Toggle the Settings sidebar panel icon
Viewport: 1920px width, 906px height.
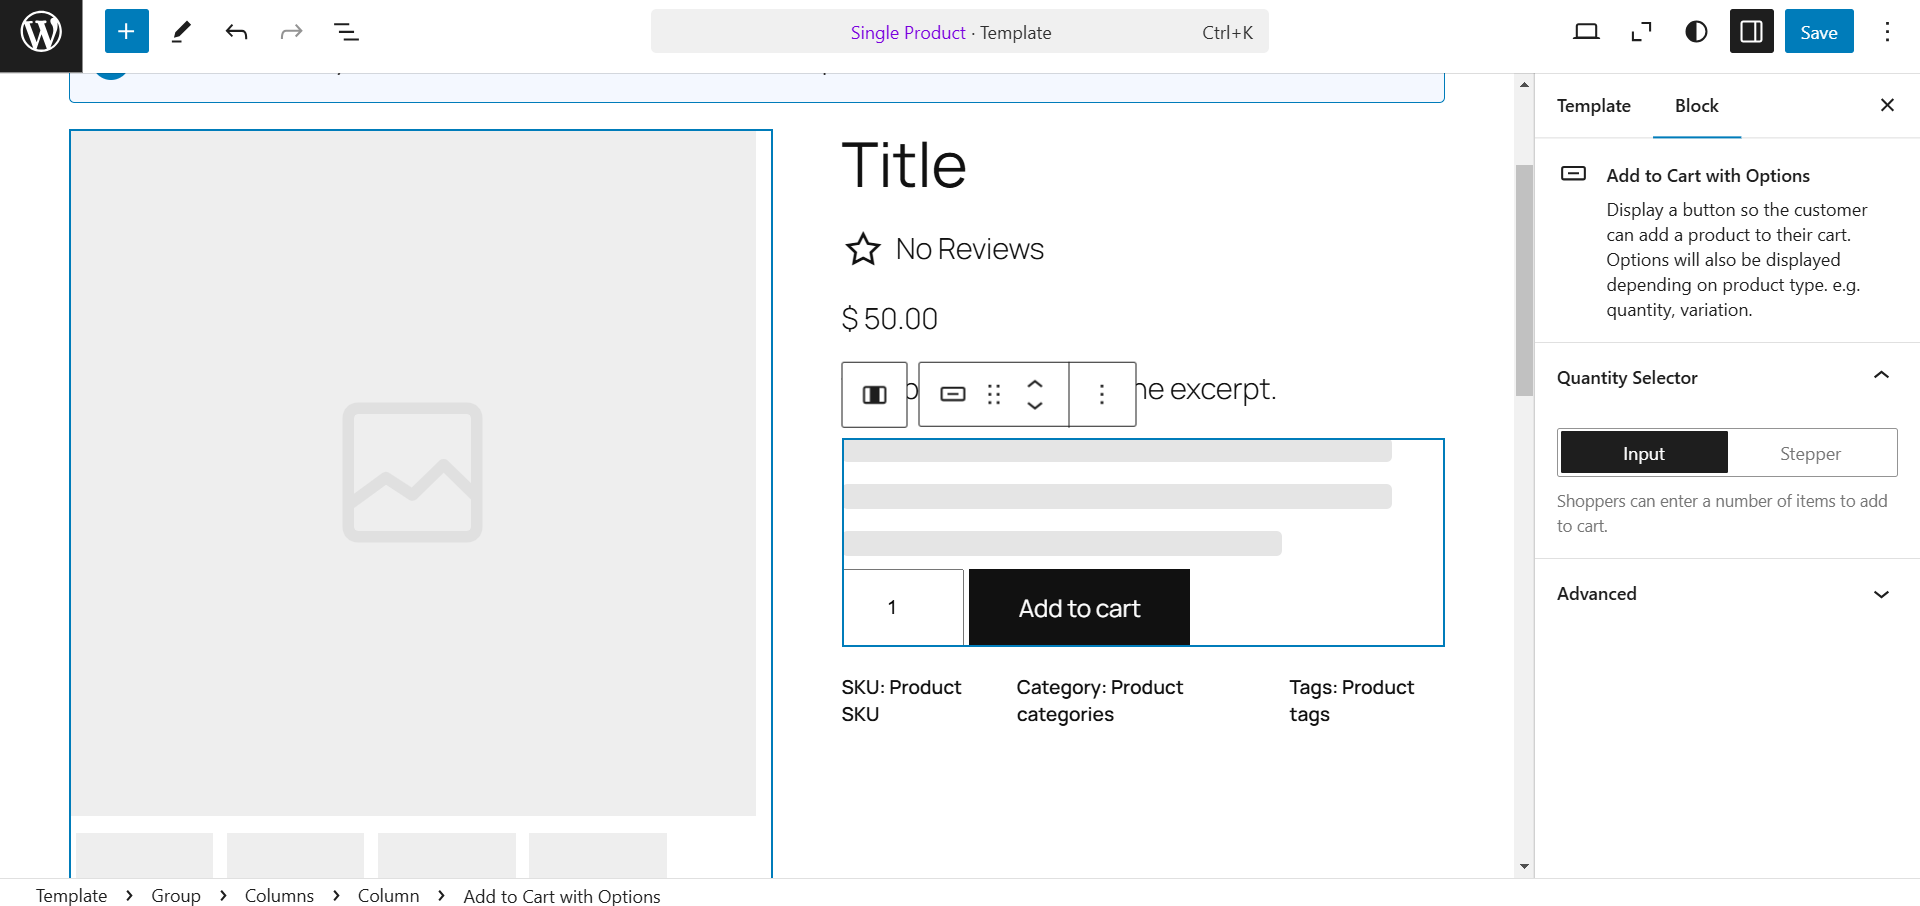(x=1751, y=31)
